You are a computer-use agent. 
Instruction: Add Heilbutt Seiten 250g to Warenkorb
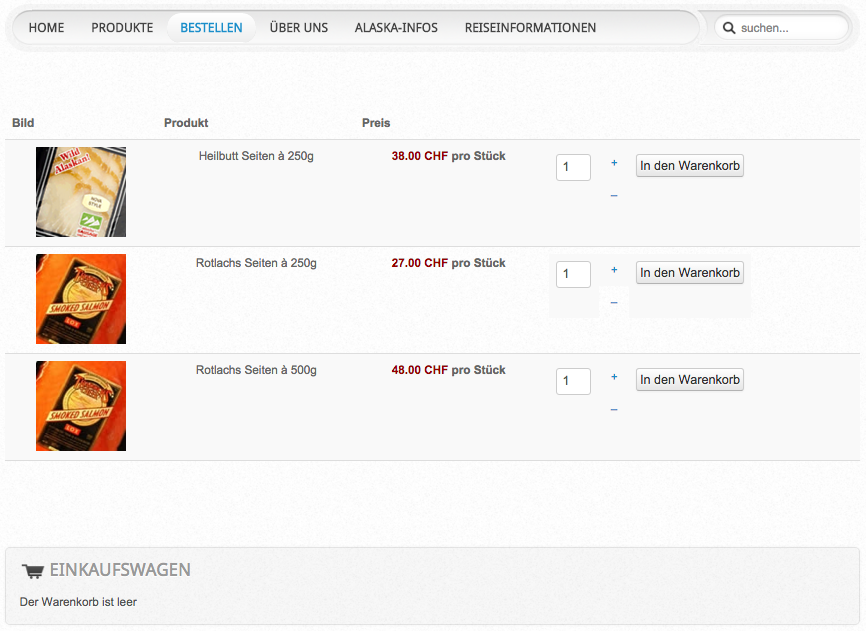coord(690,166)
